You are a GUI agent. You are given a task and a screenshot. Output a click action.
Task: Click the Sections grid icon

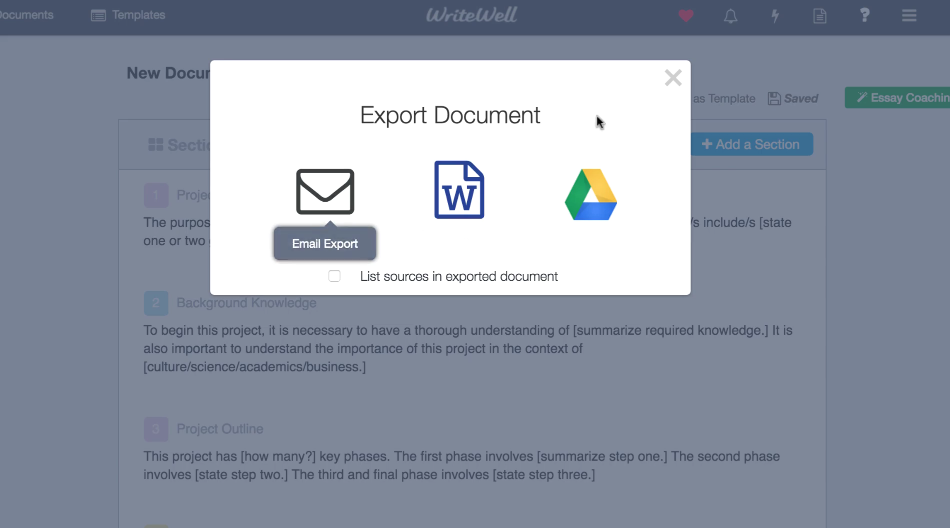point(156,144)
